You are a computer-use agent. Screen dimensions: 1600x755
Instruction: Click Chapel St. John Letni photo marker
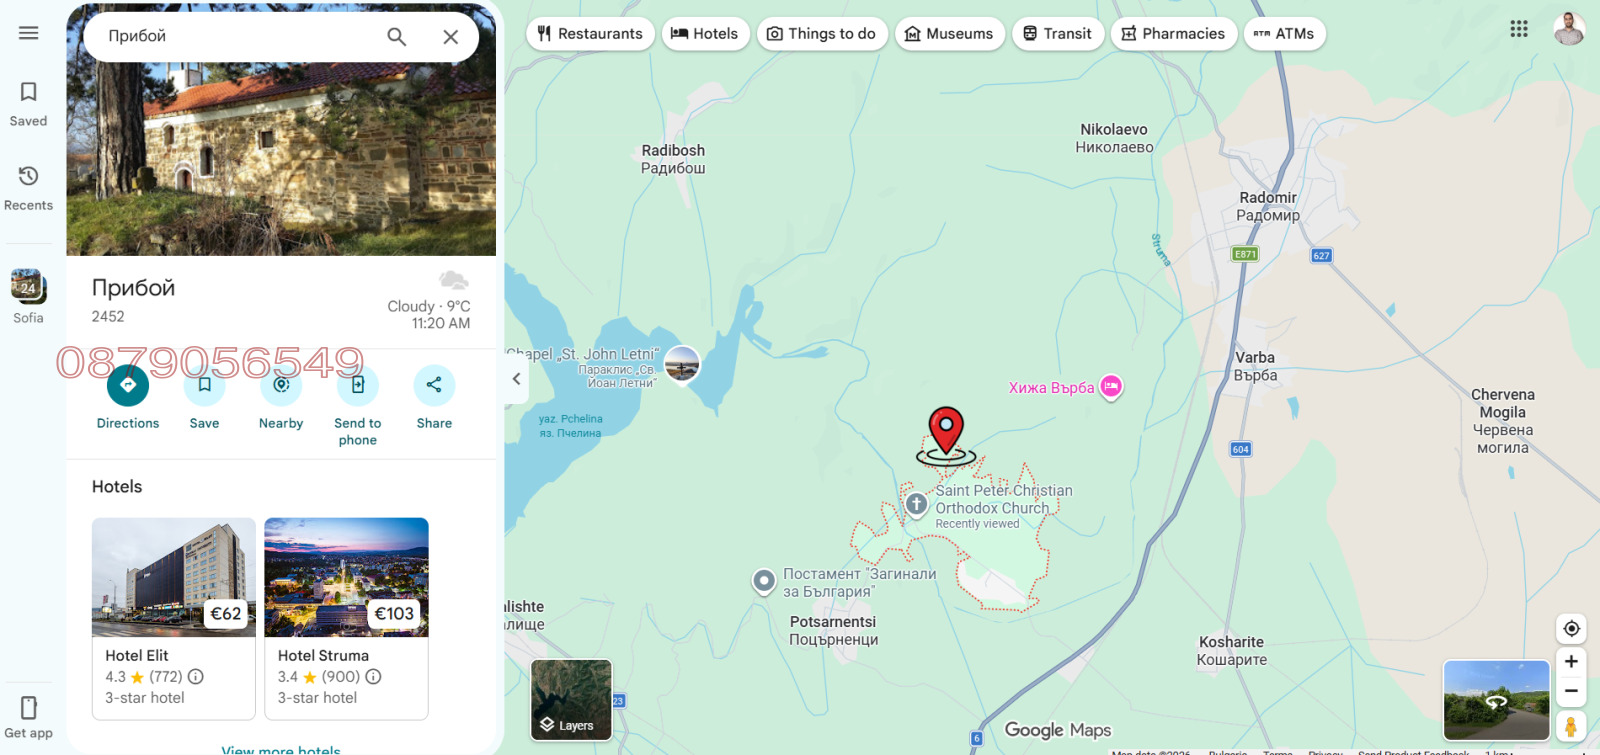[x=682, y=365]
